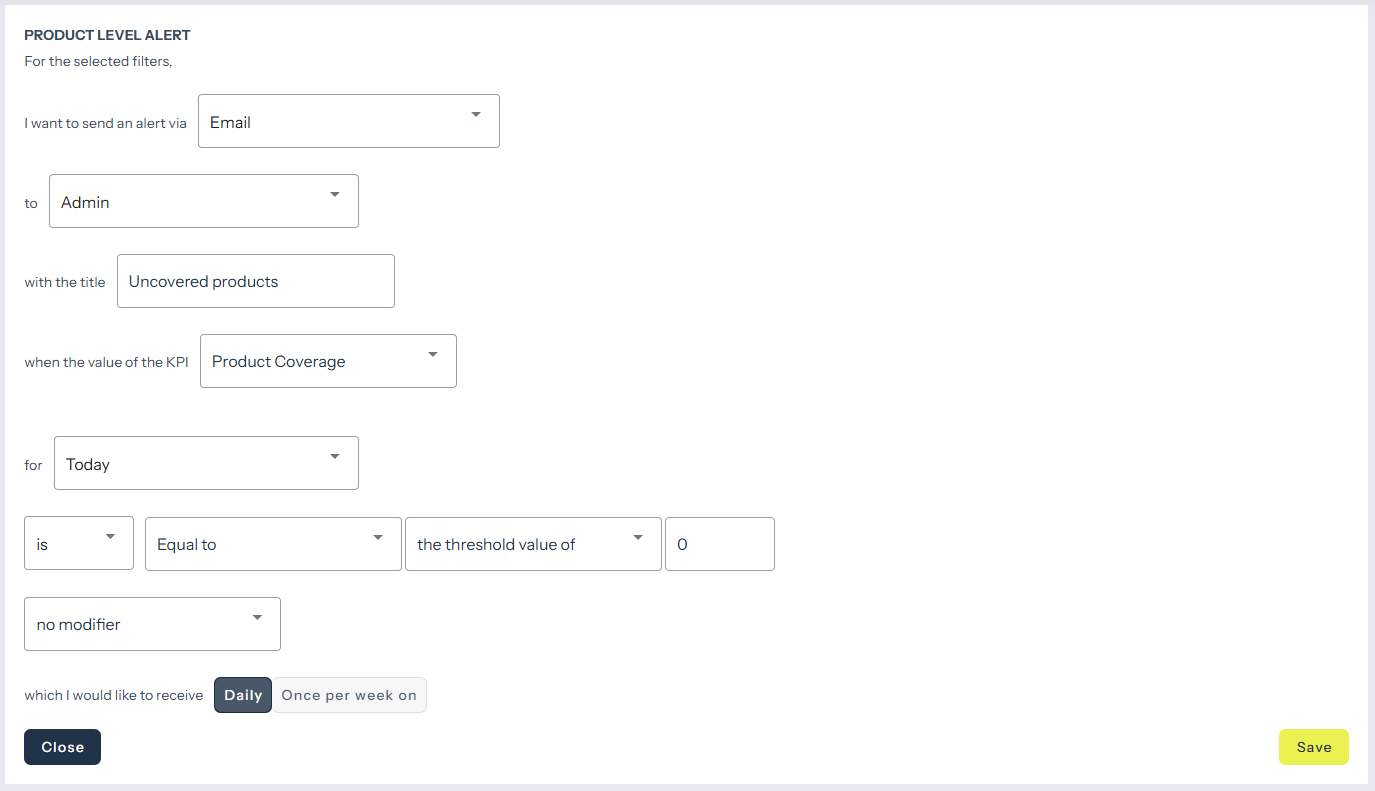Click the arrow icon in 'no modifier' box

(257, 617)
